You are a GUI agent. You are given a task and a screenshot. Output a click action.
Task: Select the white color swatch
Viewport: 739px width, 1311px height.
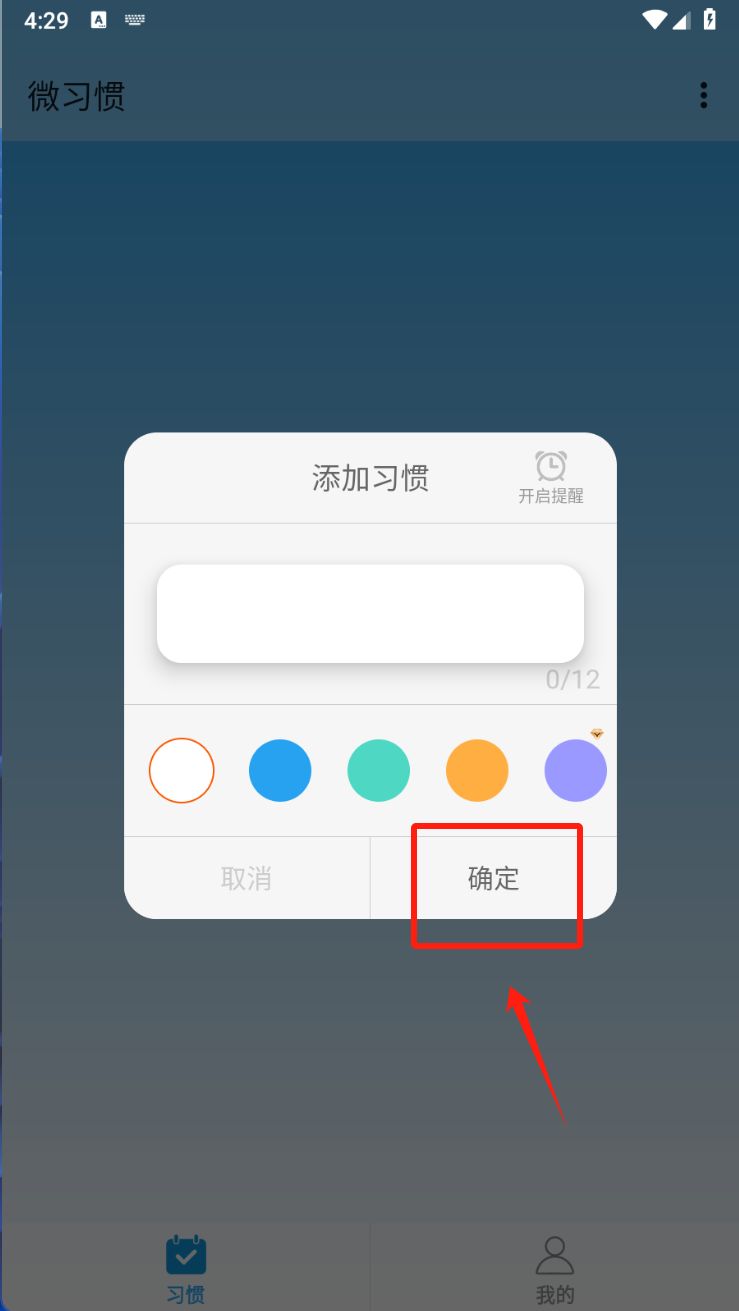click(182, 771)
